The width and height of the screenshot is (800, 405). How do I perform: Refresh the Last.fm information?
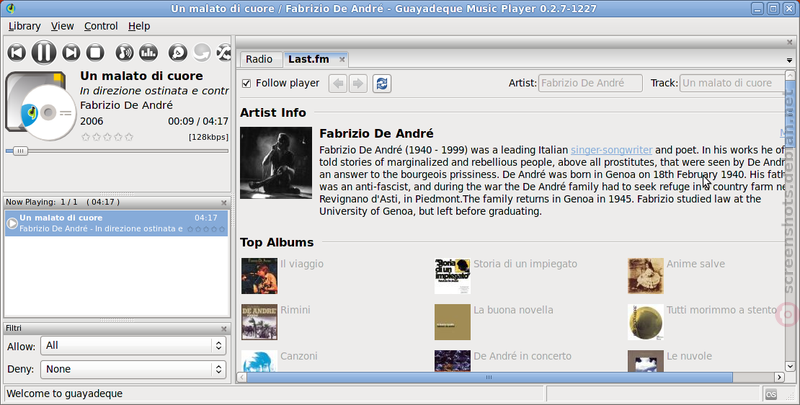[x=382, y=83]
